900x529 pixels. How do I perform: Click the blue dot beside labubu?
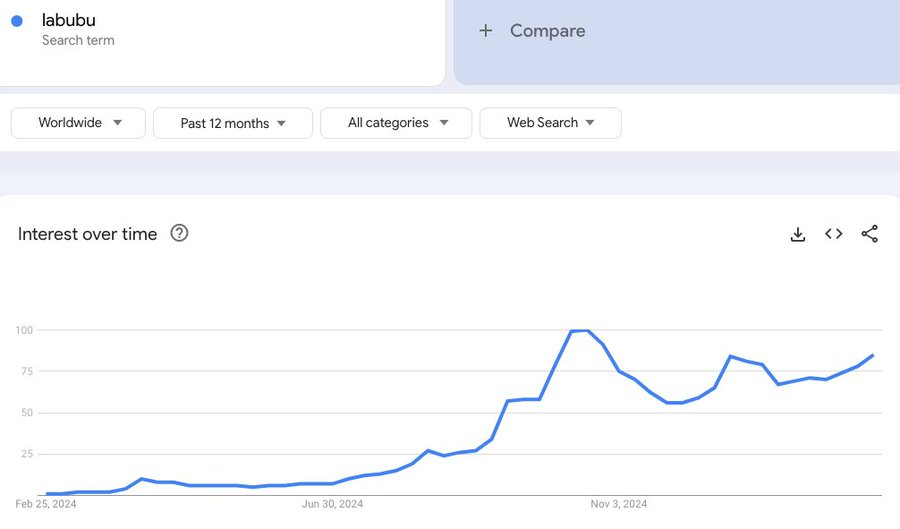click(17, 21)
